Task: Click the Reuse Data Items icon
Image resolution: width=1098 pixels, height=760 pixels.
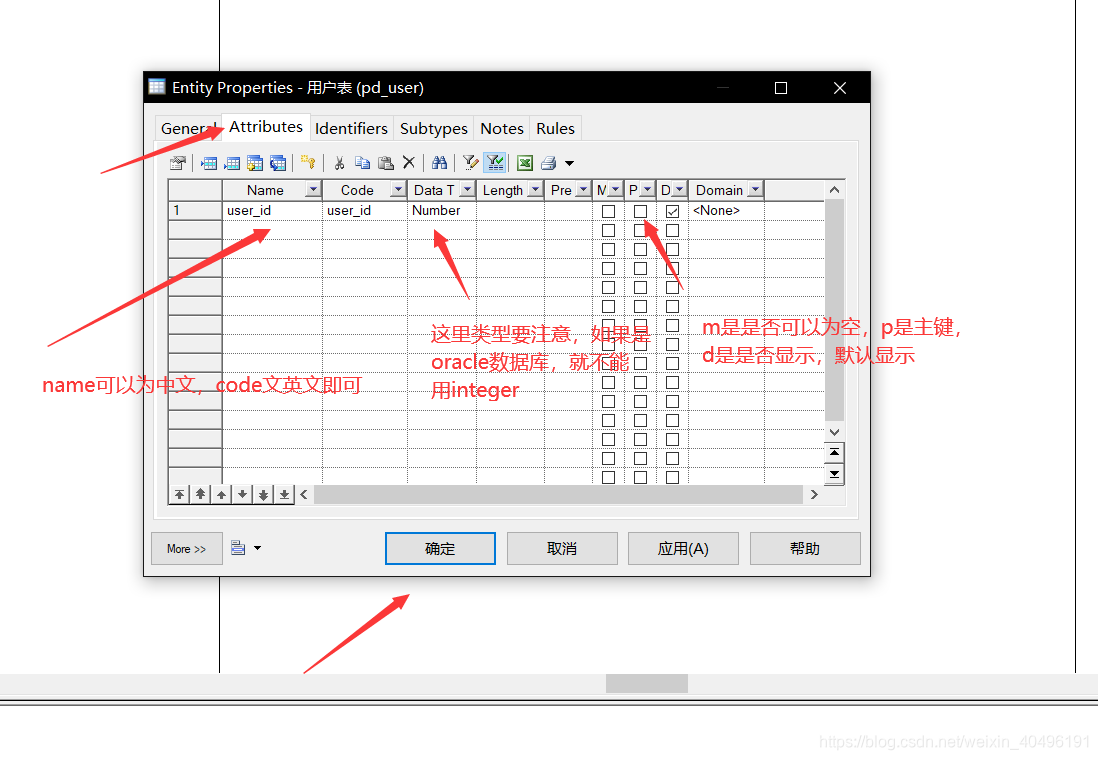Action: click(278, 163)
